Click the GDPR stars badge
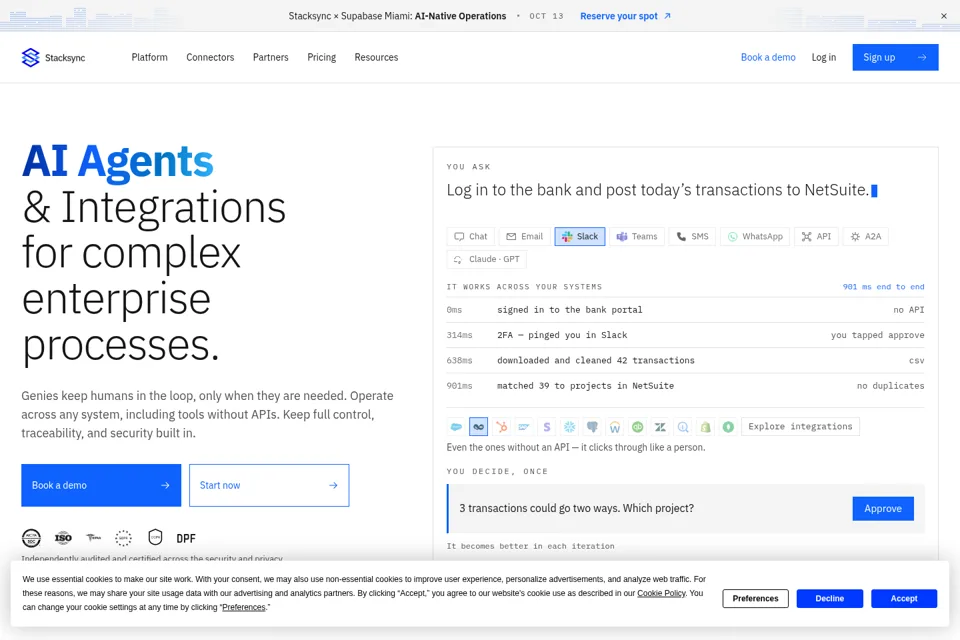This screenshot has height=640, width=960. (x=124, y=538)
